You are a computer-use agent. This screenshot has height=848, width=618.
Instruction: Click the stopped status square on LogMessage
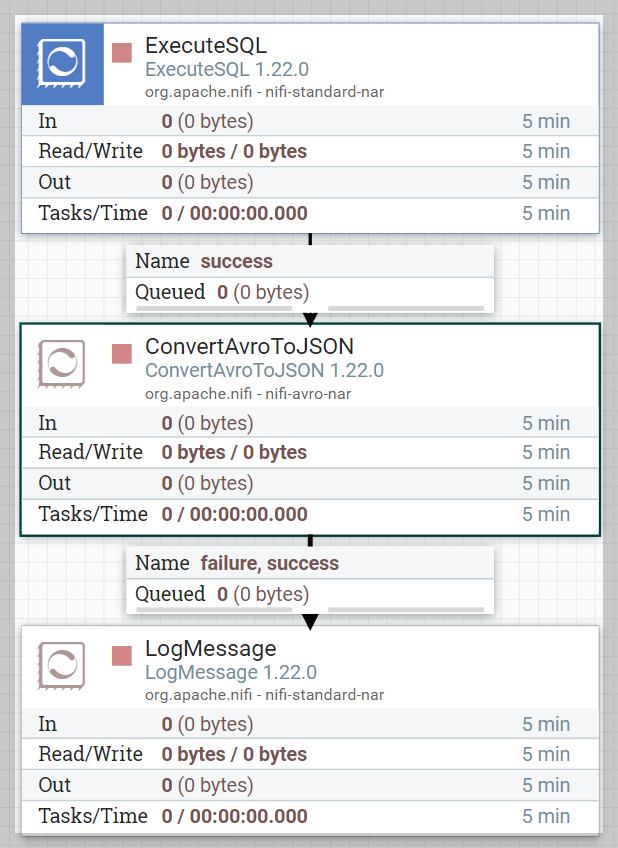pyautogui.click(x=122, y=656)
